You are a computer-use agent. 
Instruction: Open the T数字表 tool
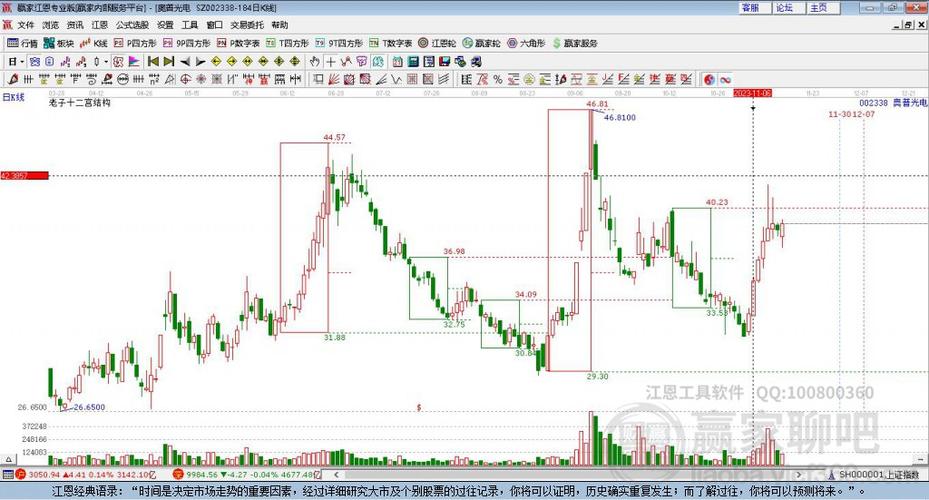pos(390,43)
